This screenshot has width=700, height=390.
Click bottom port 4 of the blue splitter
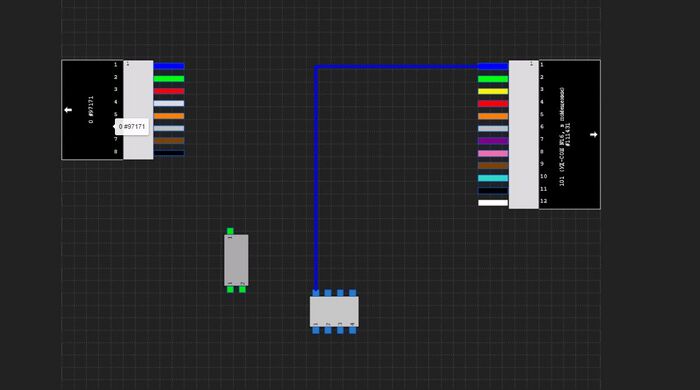[353, 330]
